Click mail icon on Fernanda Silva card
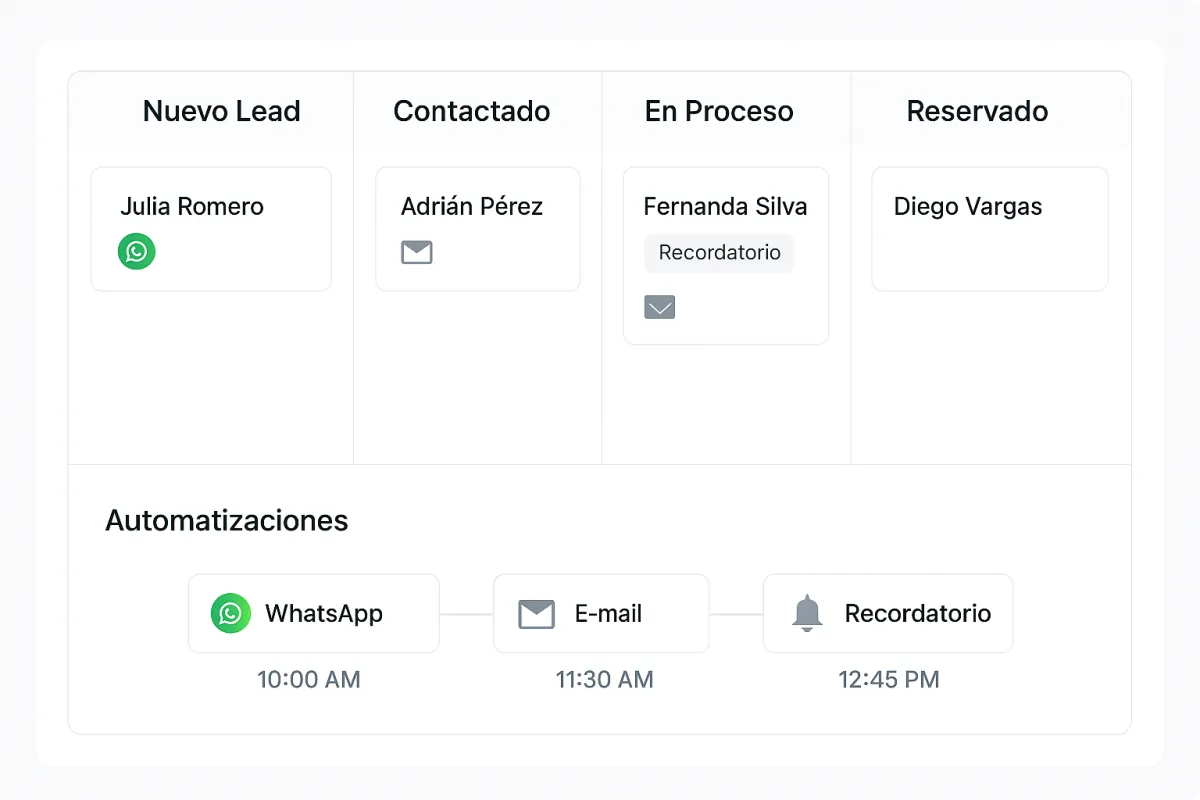 tap(660, 307)
